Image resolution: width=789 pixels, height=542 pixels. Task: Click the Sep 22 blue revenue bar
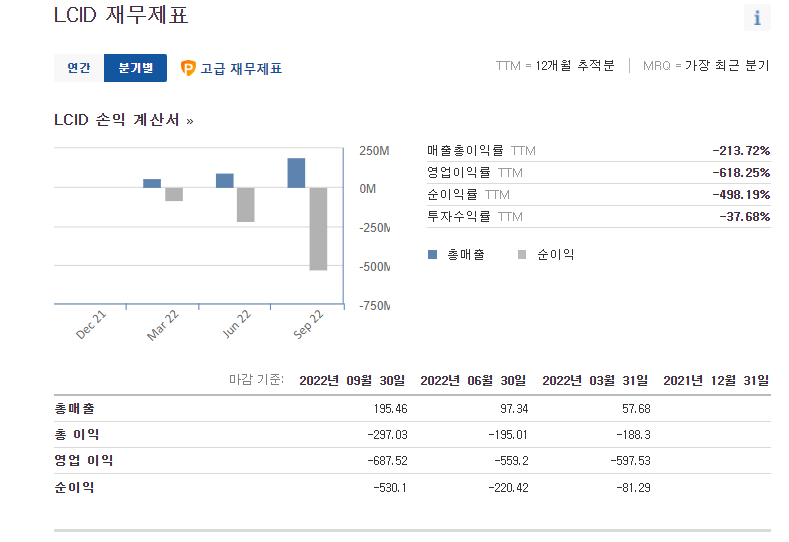coord(296,173)
